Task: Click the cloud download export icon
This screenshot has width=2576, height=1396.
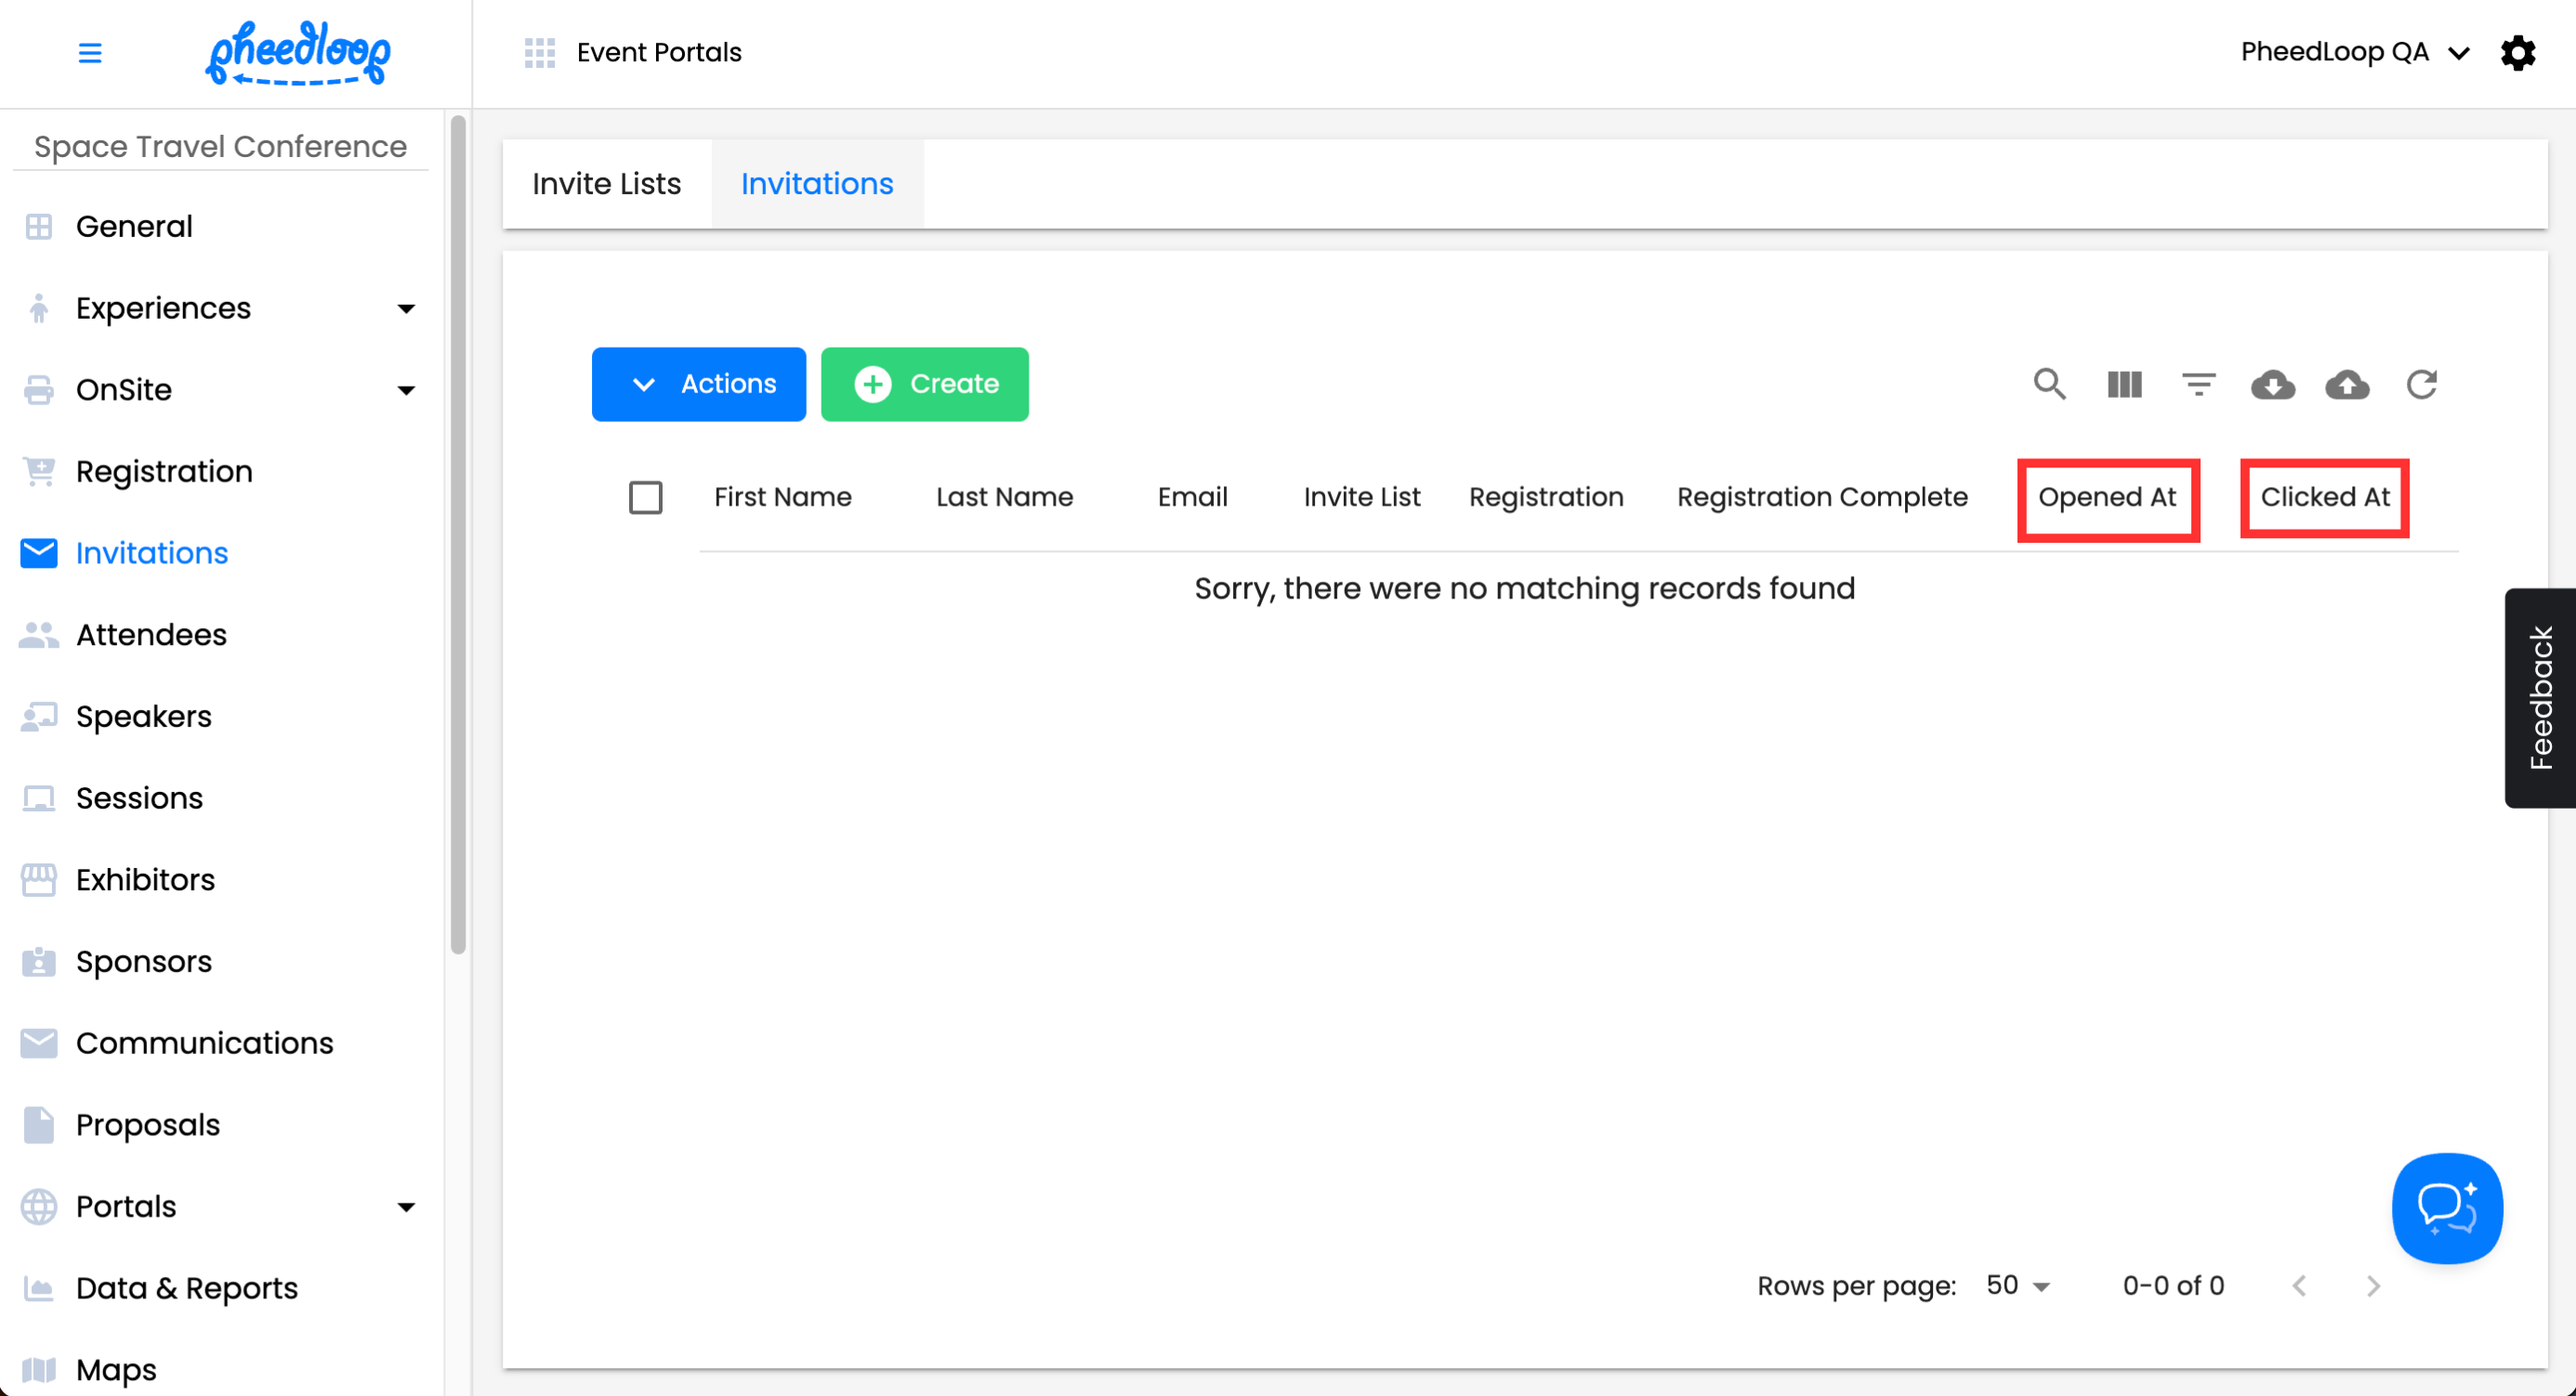Action: (x=2272, y=384)
